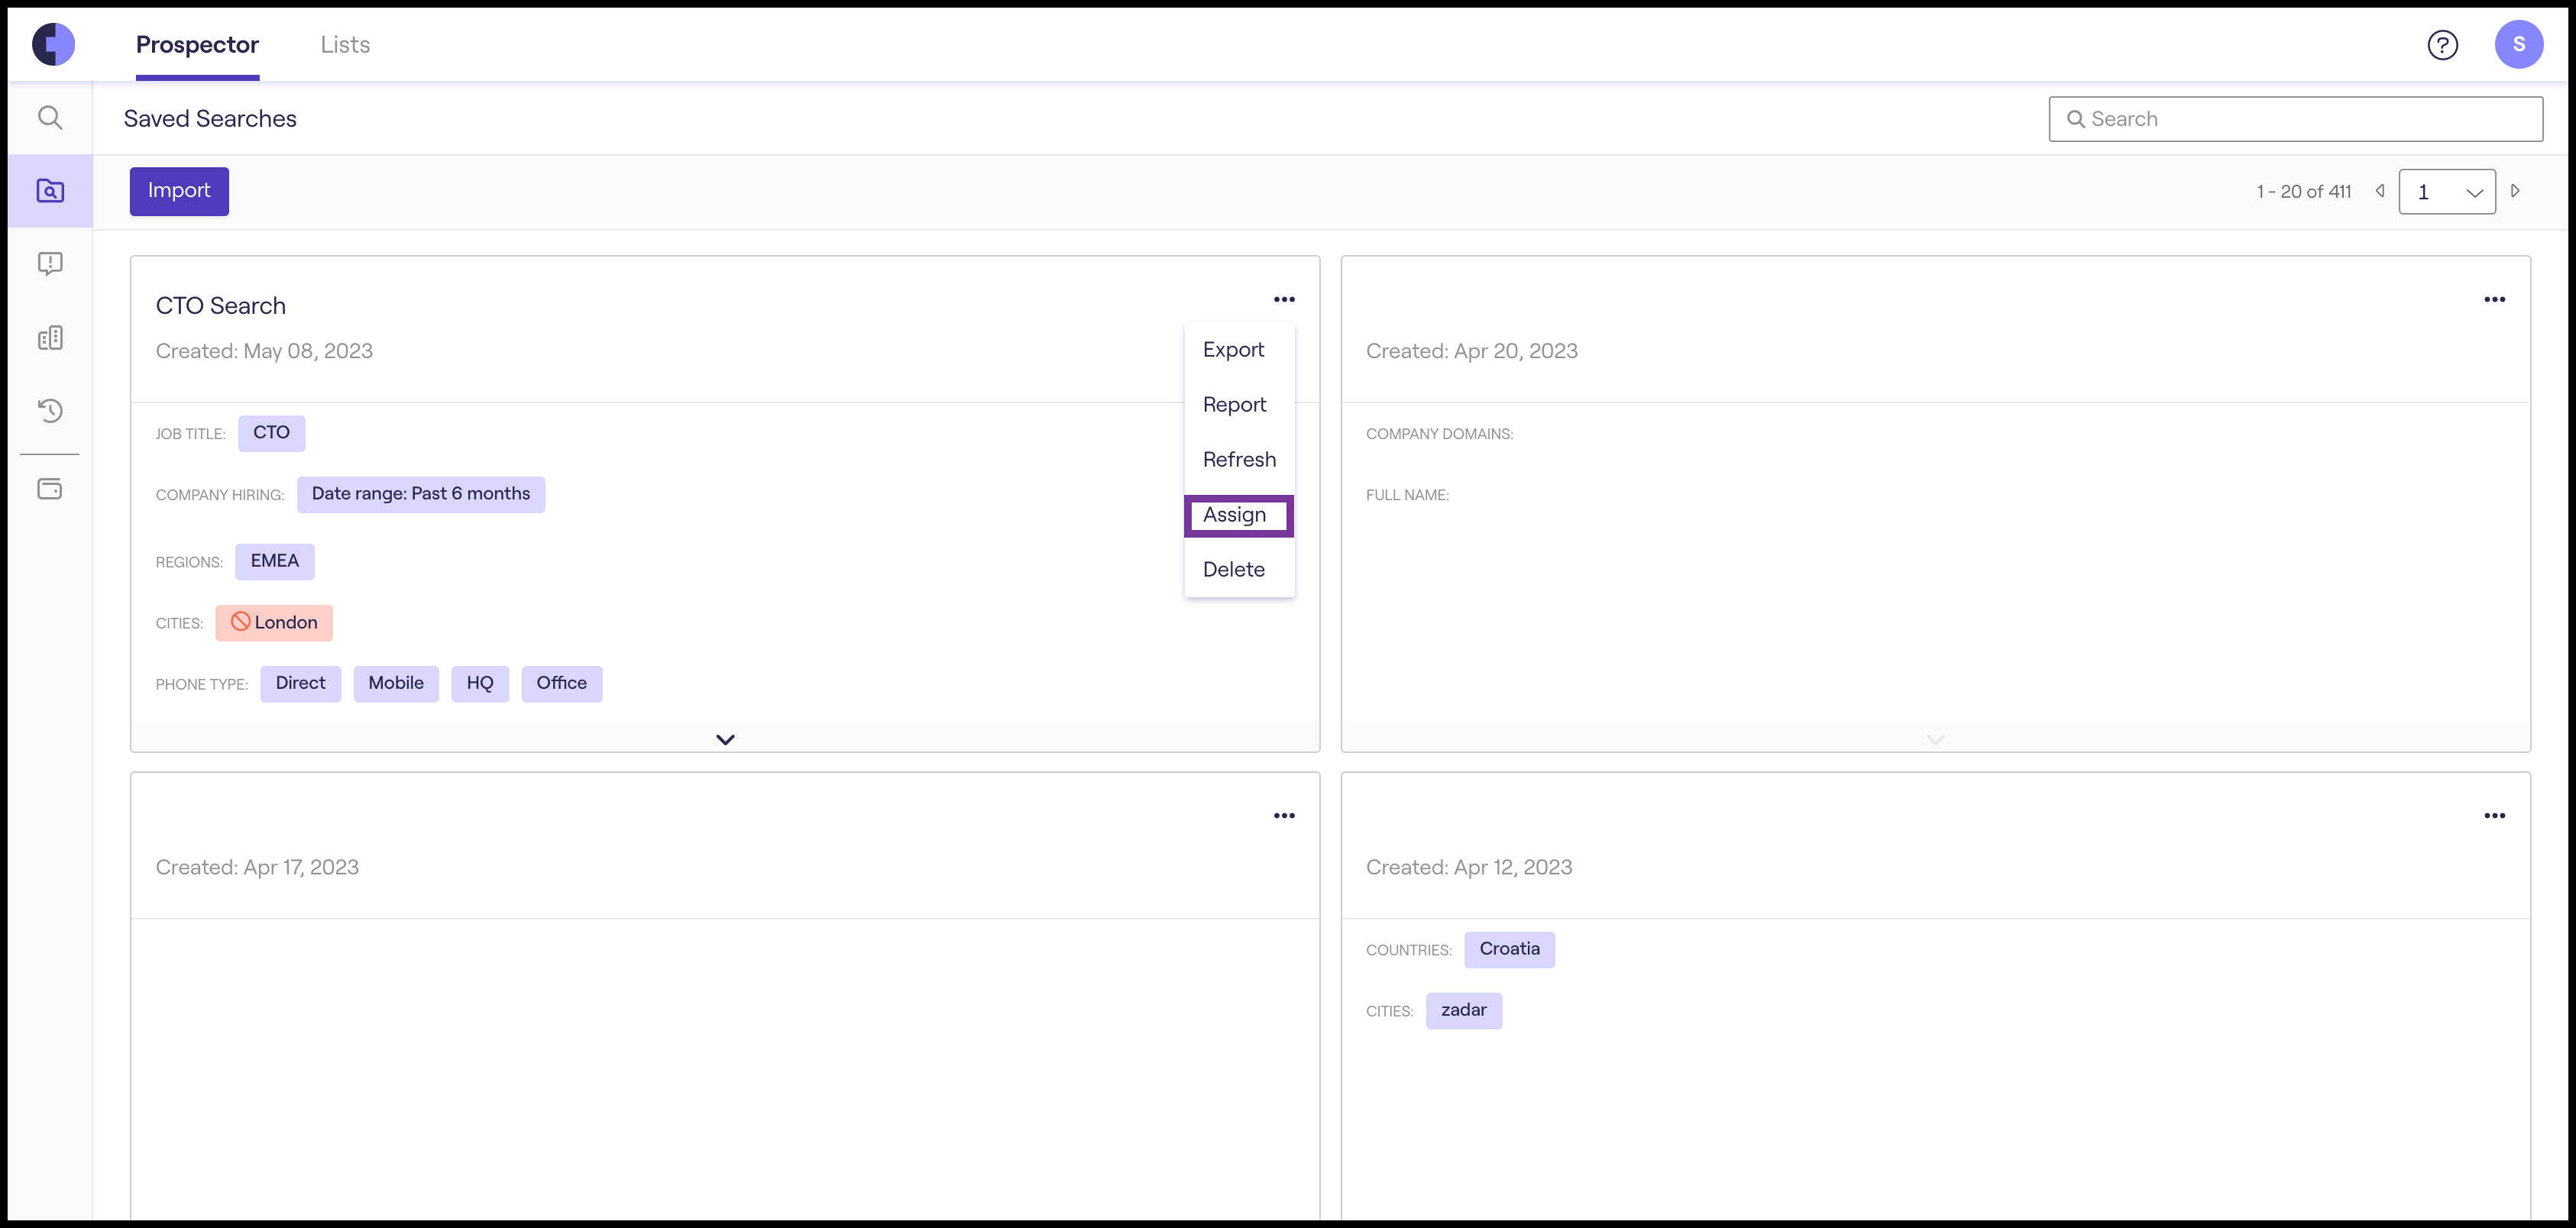Click the Saved Searches search field
Viewport: 2576px width, 1228px height.
pyautogui.click(x=2296, y=119)
